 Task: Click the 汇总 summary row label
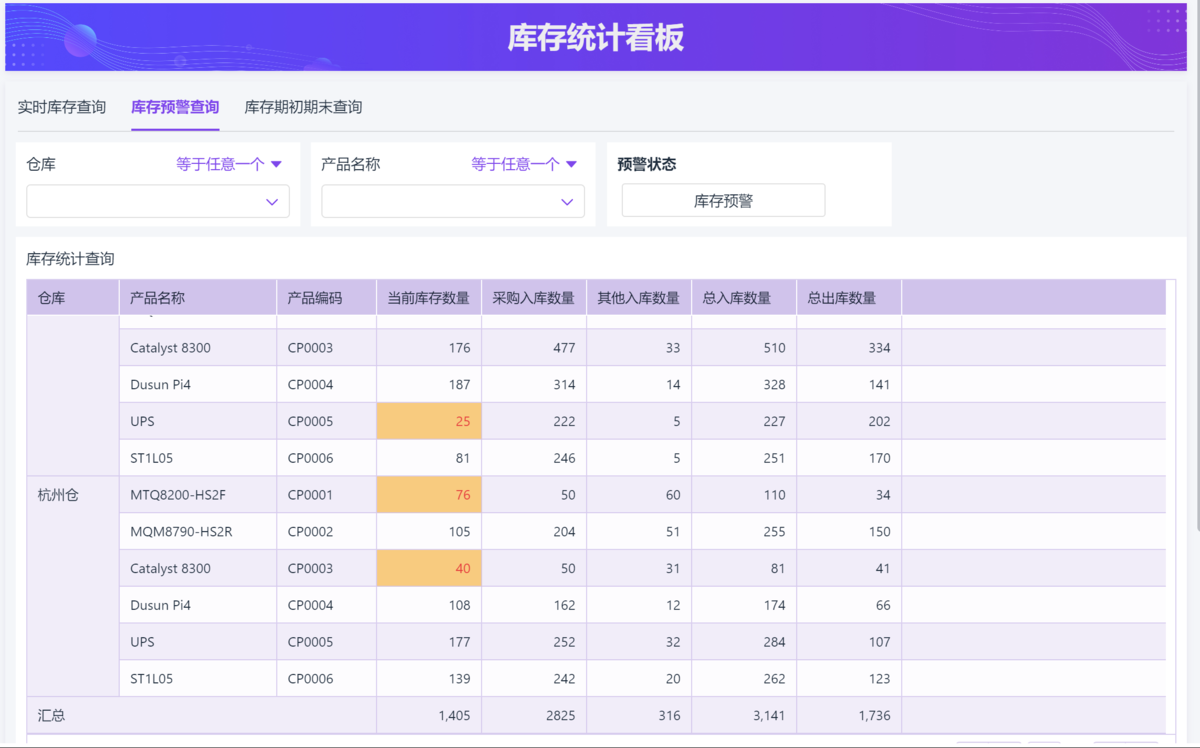51,716
